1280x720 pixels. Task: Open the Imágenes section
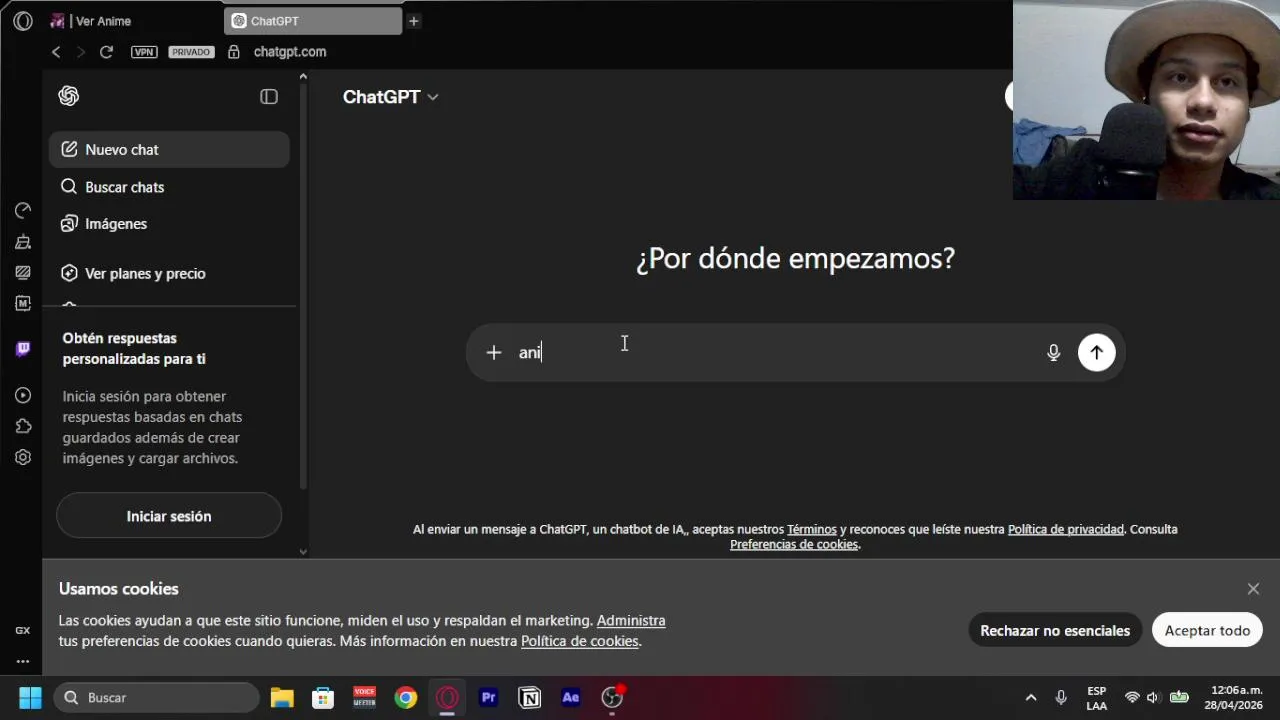169,224
